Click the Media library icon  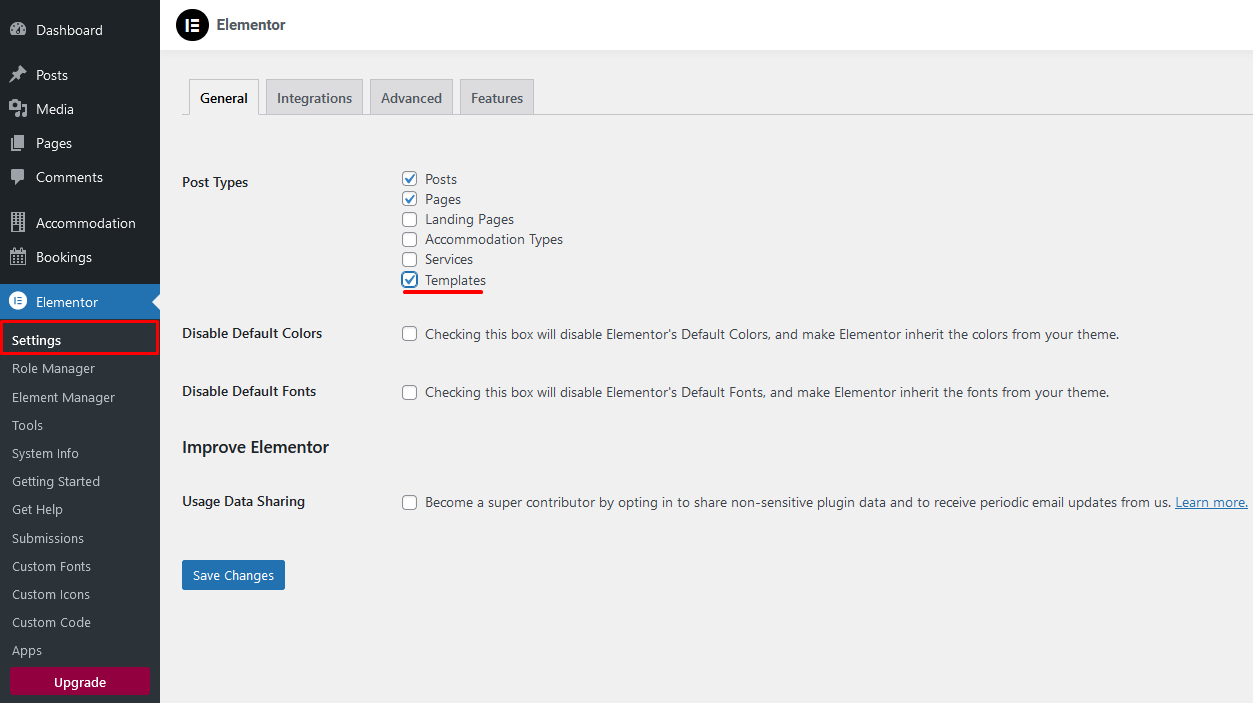point(18,109)
